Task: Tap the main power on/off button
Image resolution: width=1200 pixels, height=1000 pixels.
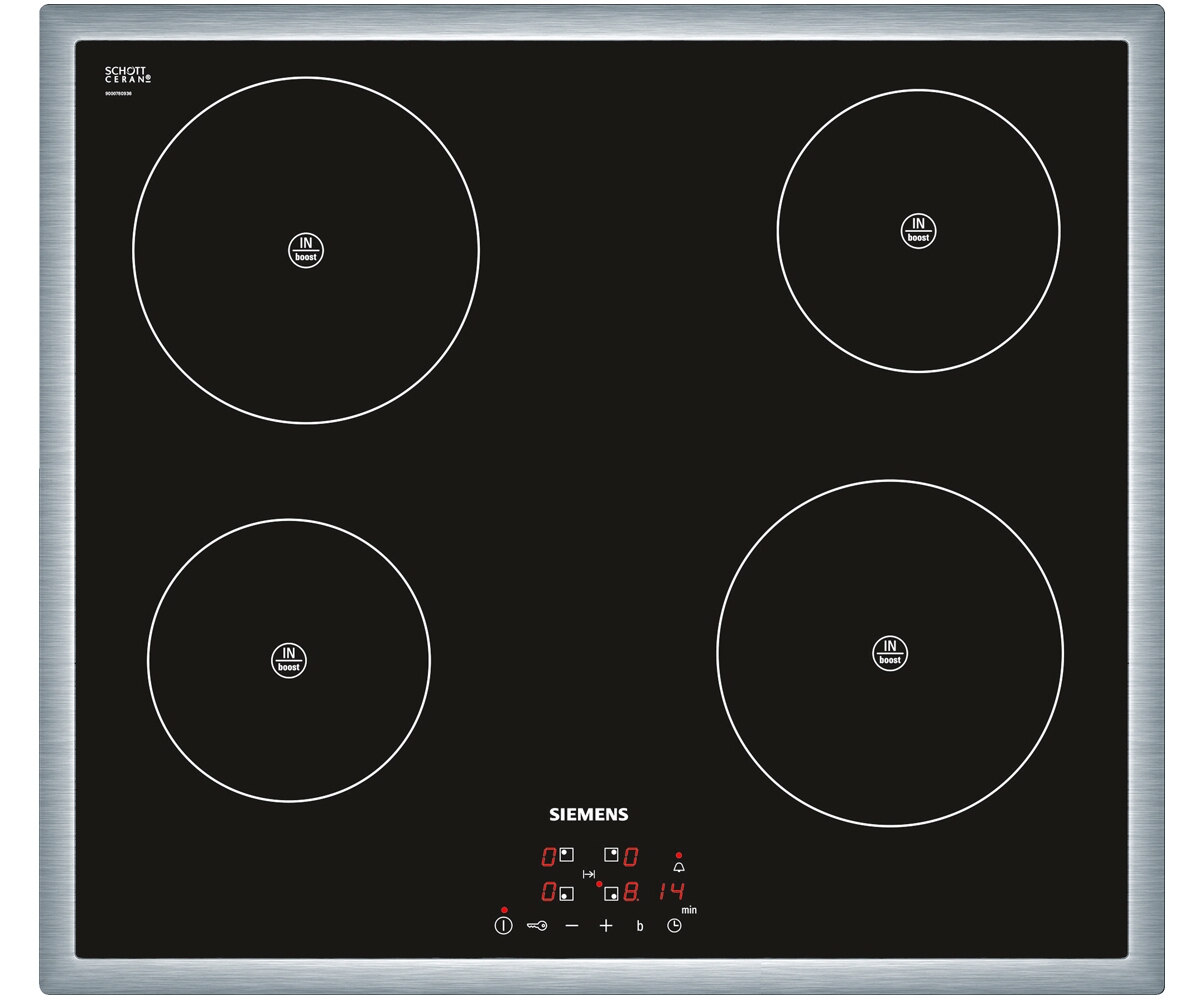Action: (504, 926)
